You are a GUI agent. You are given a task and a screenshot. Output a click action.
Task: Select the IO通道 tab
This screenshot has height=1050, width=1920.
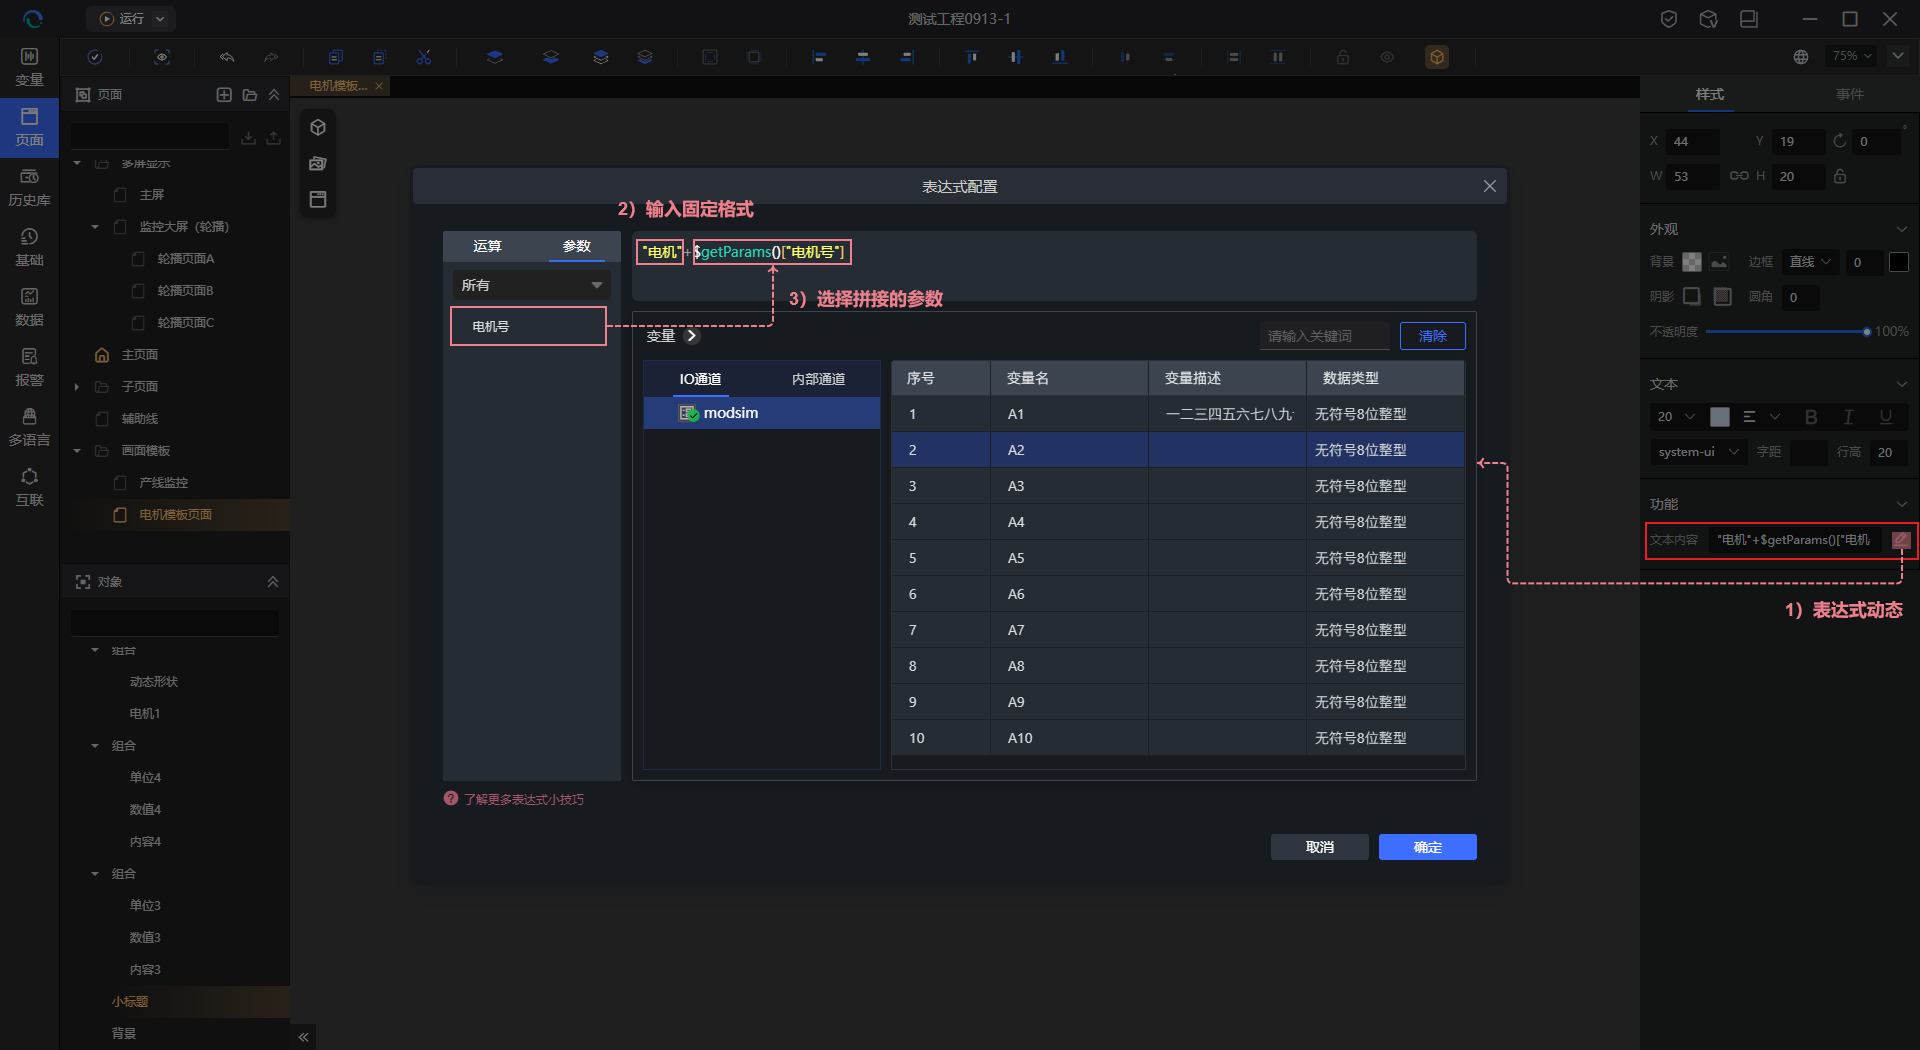(x=700, y=379)
